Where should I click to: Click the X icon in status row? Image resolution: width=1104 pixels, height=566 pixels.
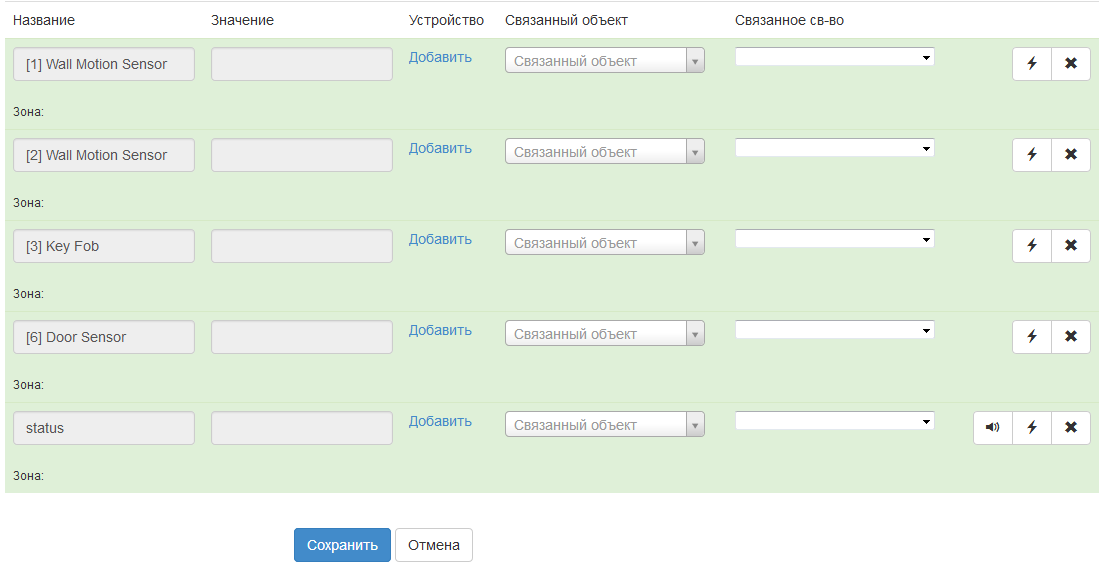1071,428
